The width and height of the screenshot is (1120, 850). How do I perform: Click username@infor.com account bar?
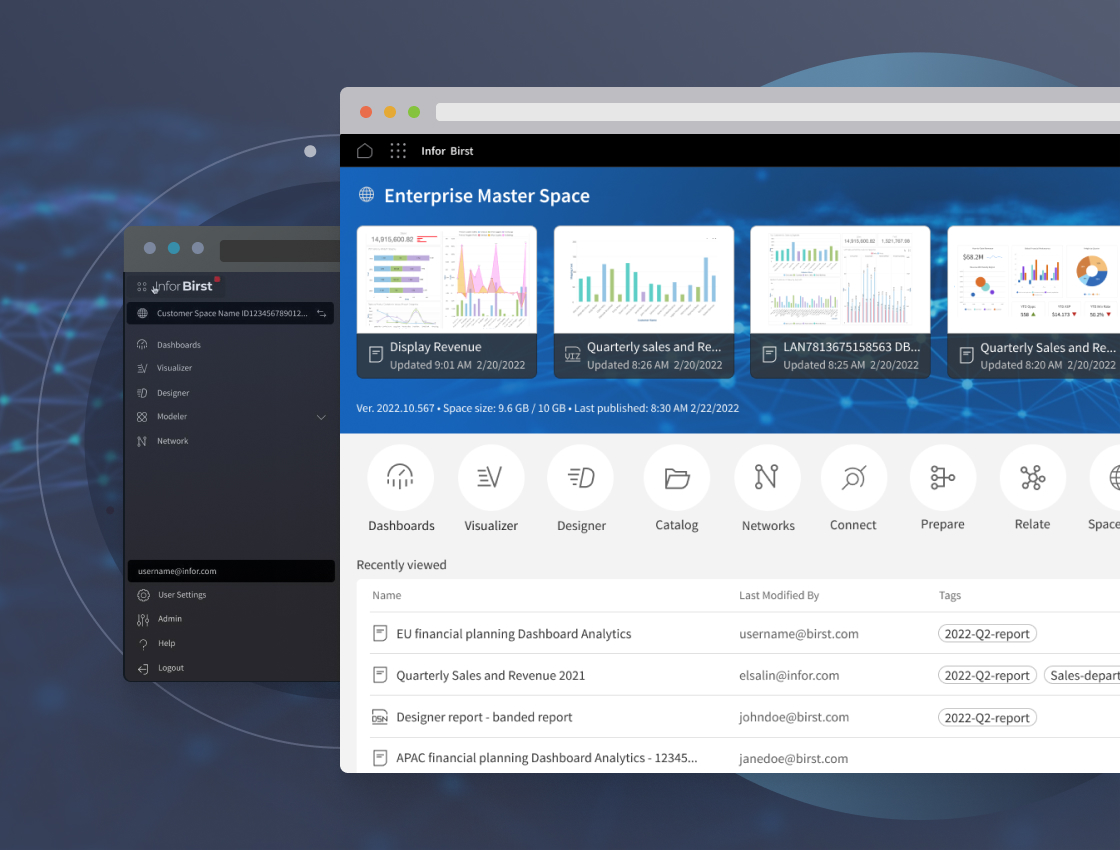click(x=231, y=571)
